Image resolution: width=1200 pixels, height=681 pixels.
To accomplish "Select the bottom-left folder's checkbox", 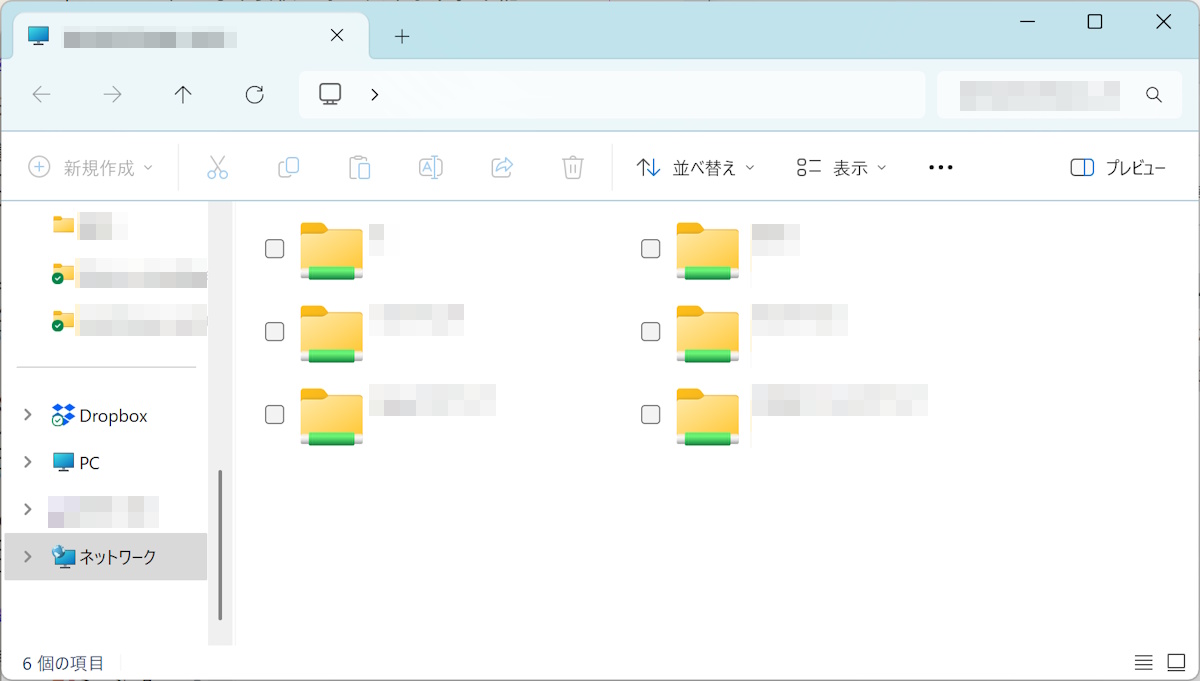I will pyautogui.click(x=274, y=414).
